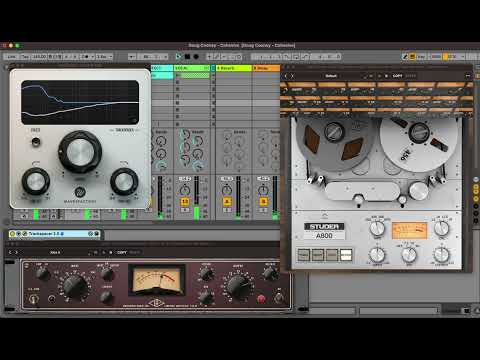Click the second Studer path select button
The height and width of the screenshot is (360, 480).
[x=318, y=255]
